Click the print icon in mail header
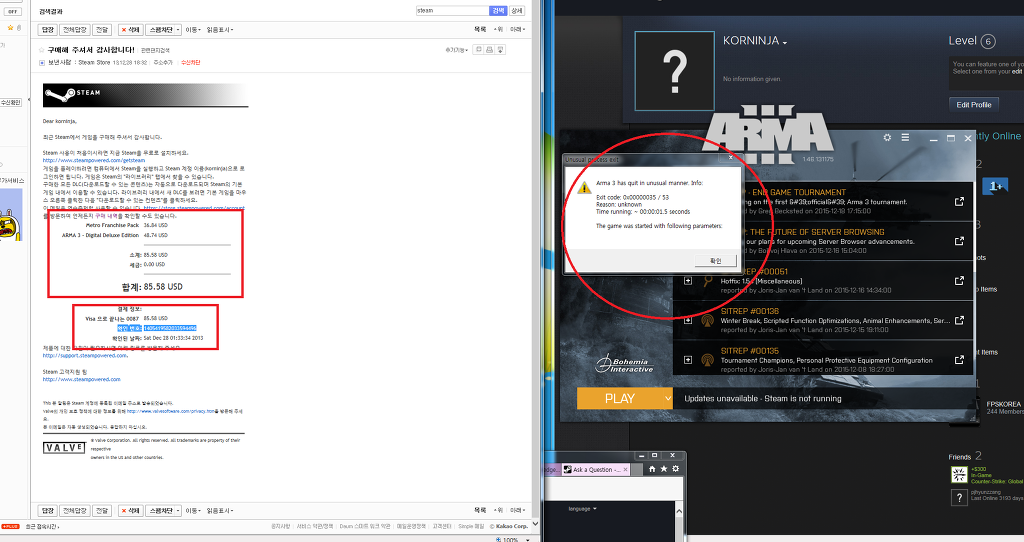The width and height of the screenshot is (1024, 542). [490, 50]
